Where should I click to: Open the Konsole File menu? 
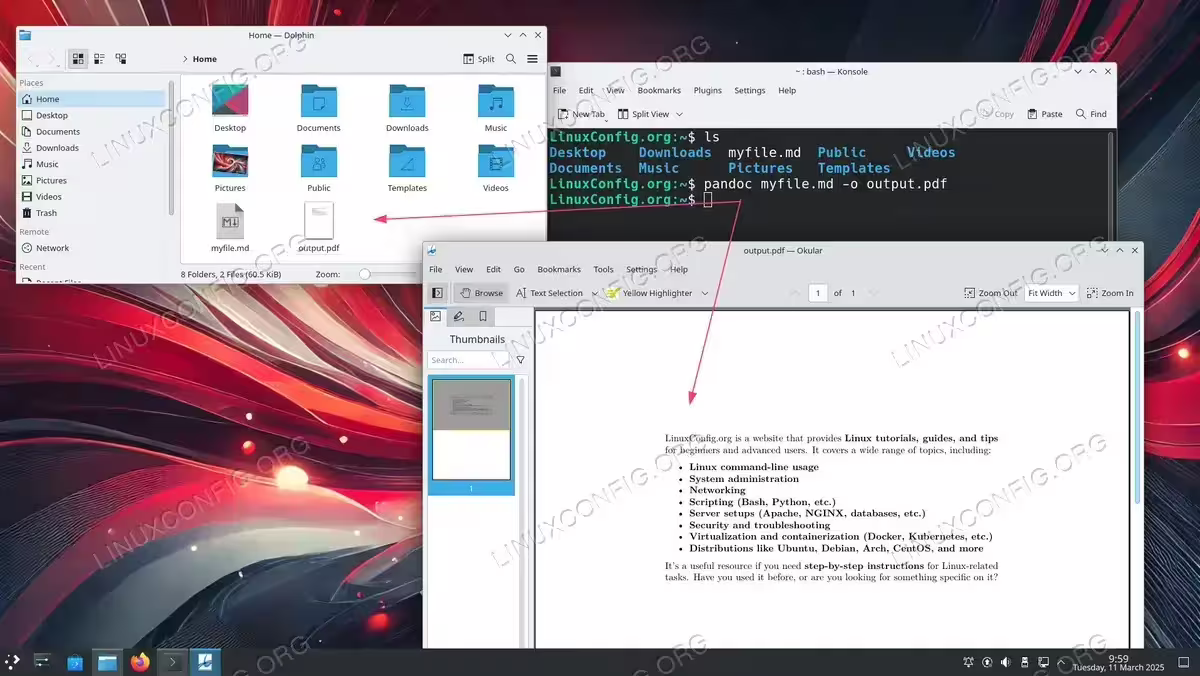[560, 90]
